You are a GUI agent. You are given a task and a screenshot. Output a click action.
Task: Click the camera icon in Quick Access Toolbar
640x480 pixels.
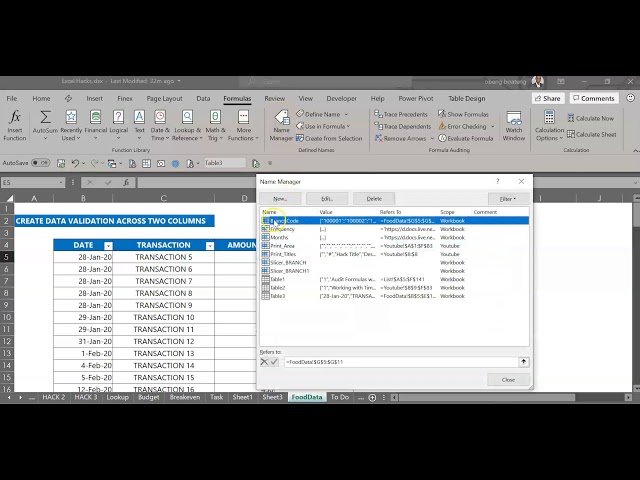click(161, 163)
